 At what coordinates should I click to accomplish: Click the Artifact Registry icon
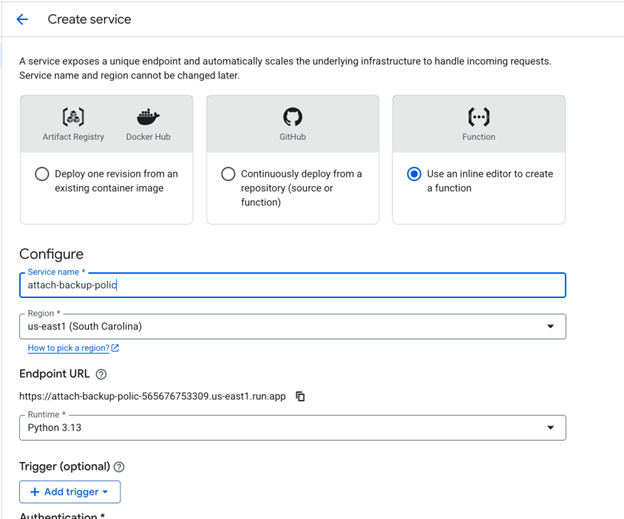tap(72, 117)
